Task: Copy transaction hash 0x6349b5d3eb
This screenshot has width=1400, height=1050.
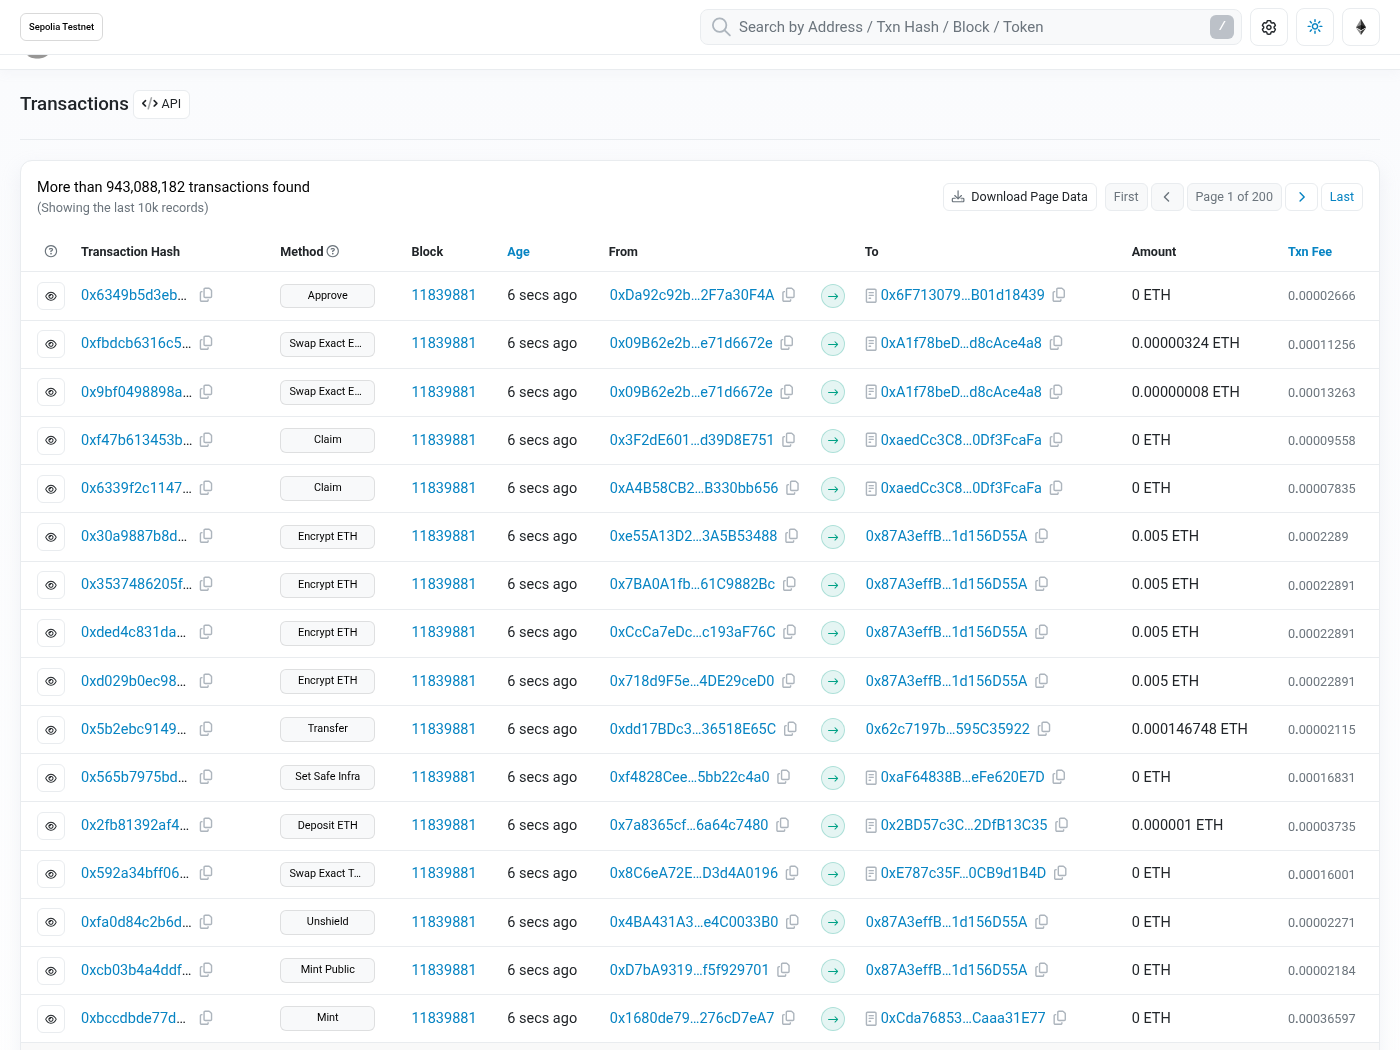Action: click(206, 295)
